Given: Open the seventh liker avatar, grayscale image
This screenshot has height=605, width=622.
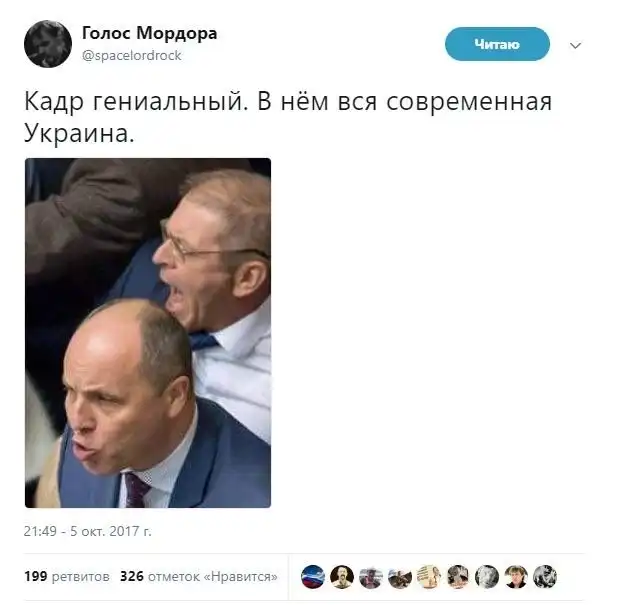Looking at the screenshot, I should click(487, 576).
